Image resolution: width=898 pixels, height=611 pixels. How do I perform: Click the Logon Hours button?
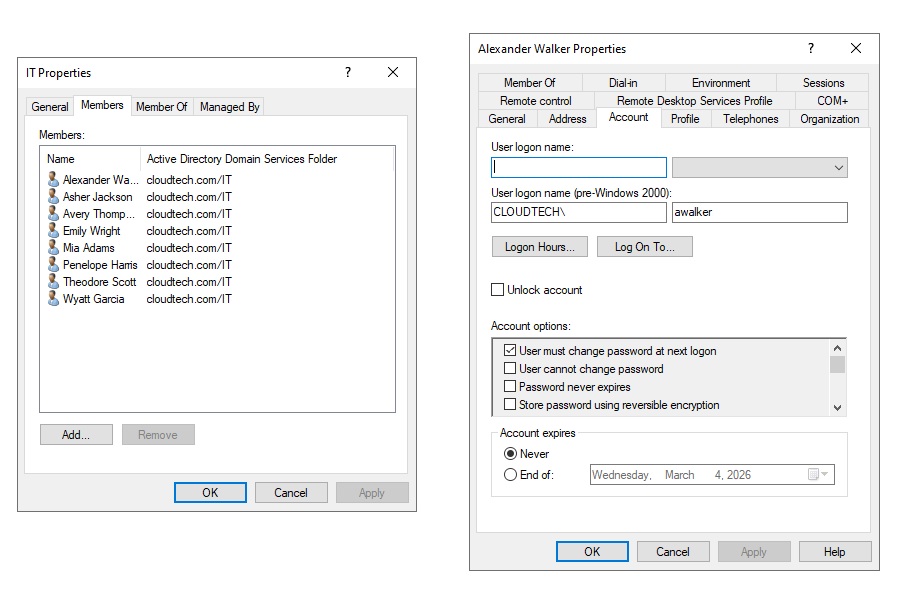tap(539, 247)
